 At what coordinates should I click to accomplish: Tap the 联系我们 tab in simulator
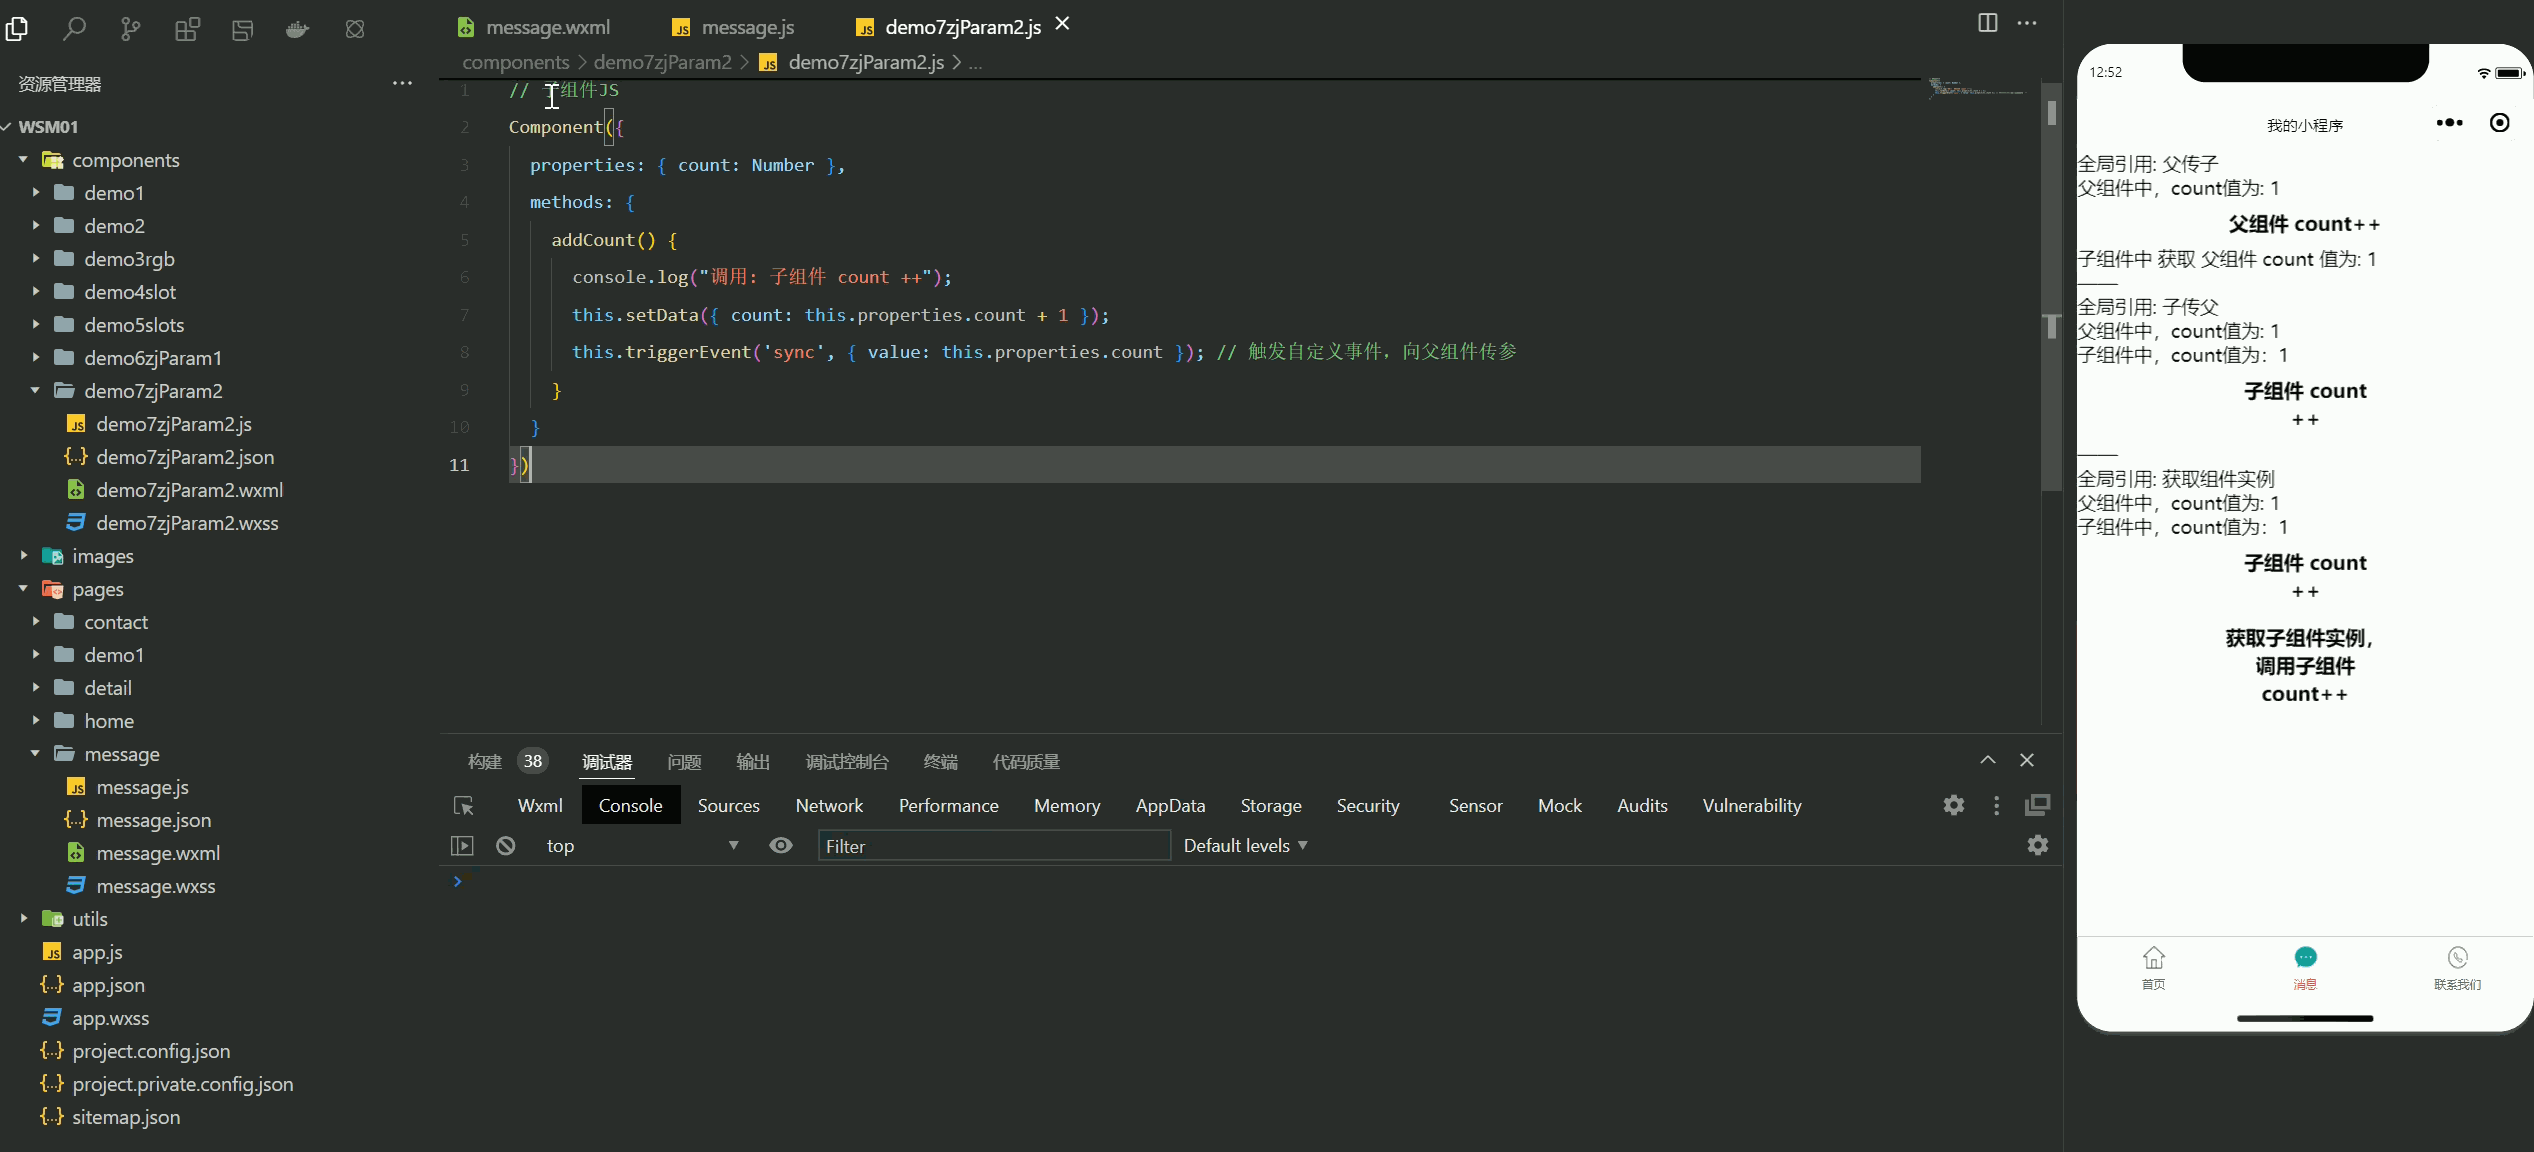tap(2457, 967)
